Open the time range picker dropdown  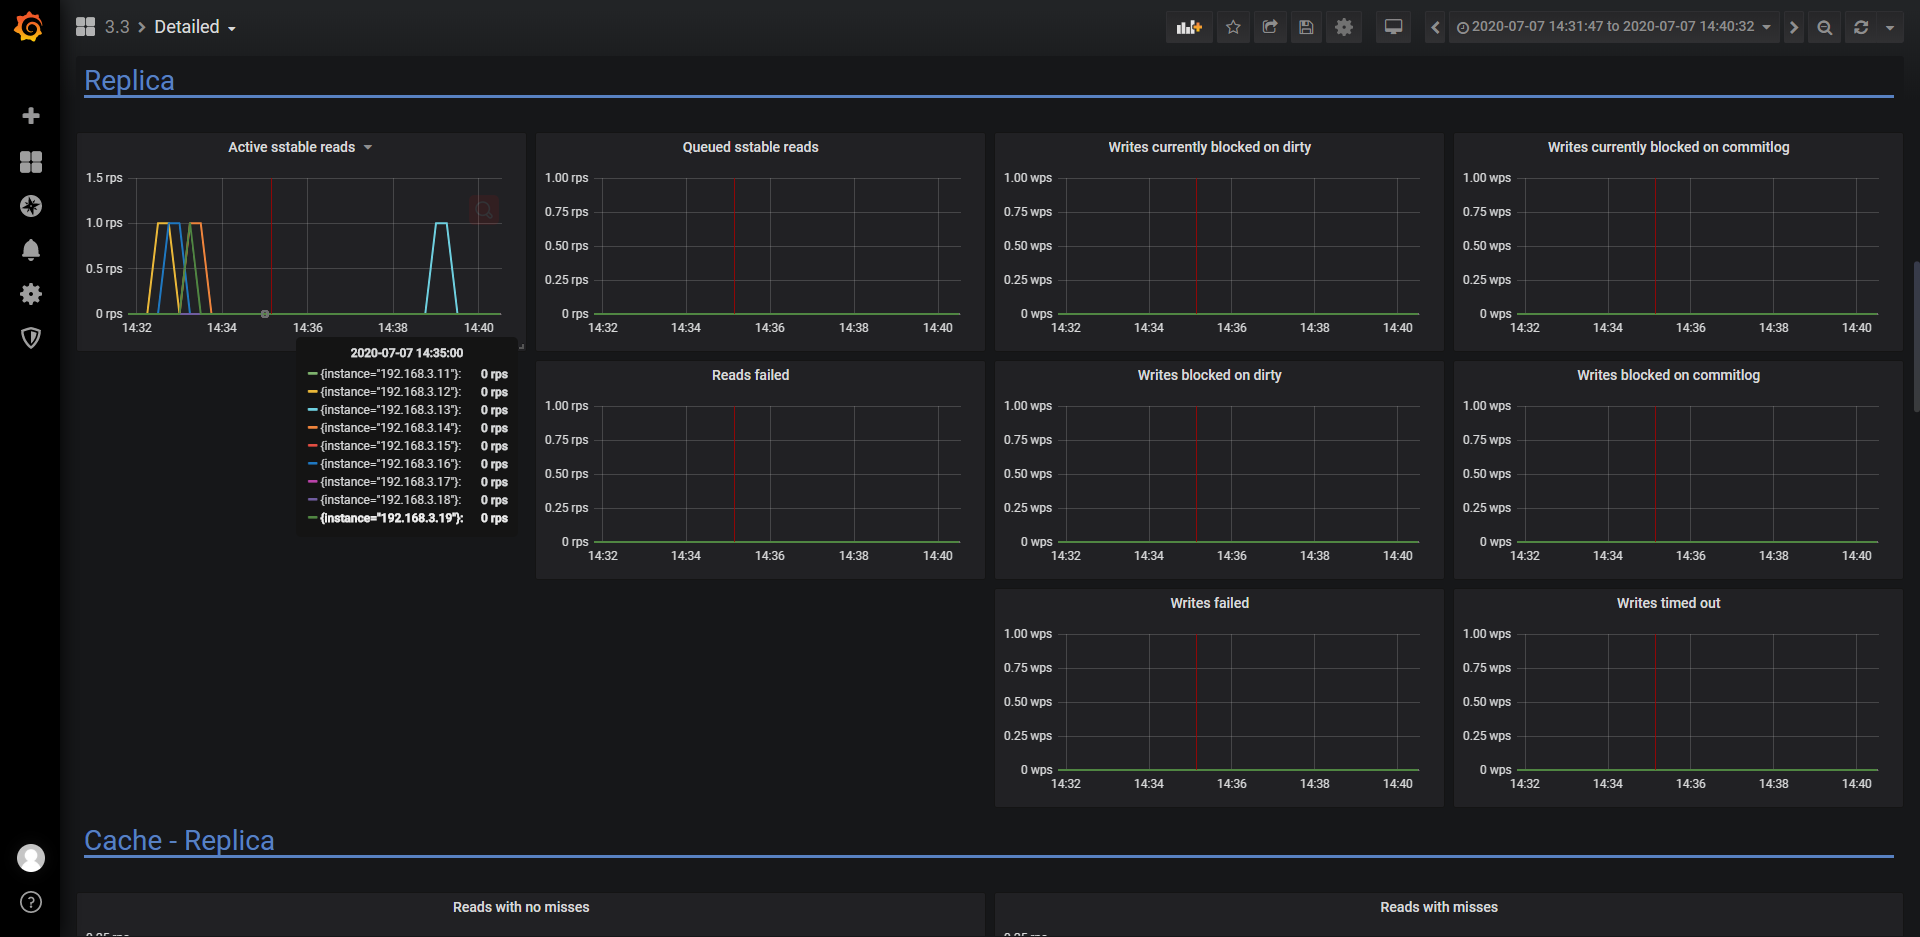coord(1614,27)
